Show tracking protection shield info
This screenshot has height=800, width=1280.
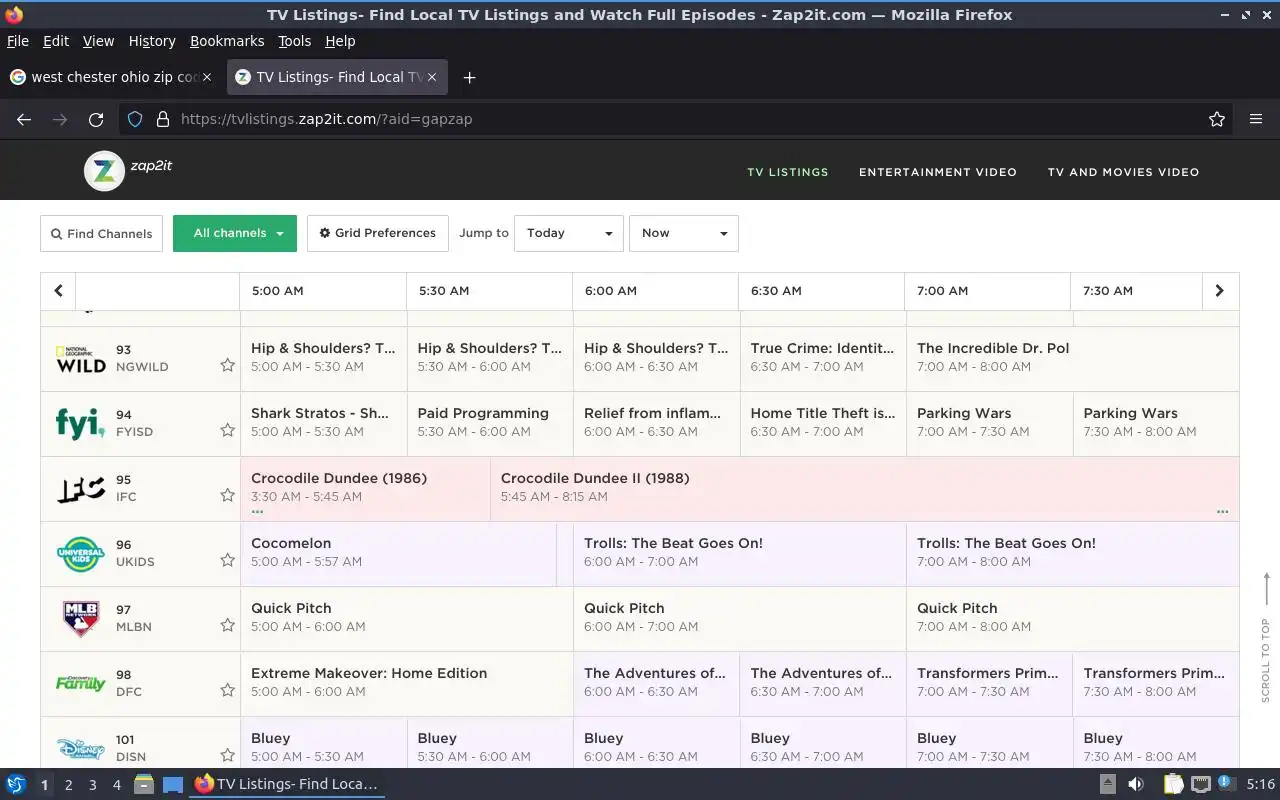coord(135,119)
